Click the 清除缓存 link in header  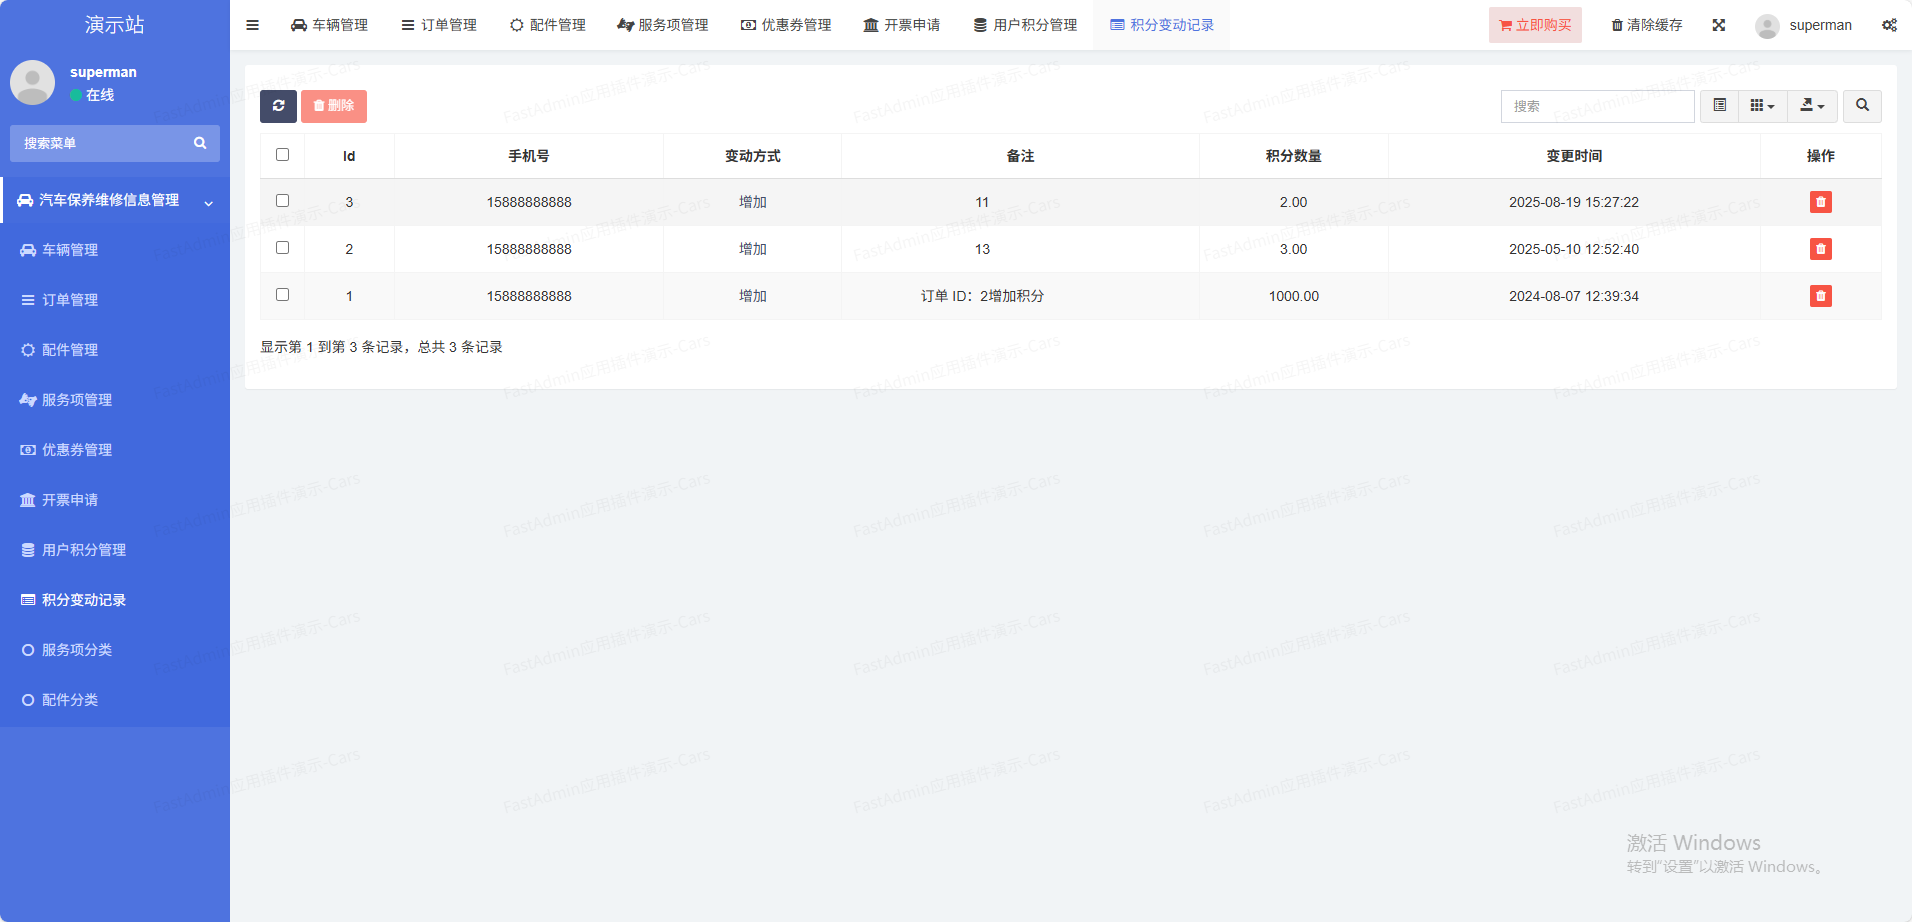tap(1646, 25)
